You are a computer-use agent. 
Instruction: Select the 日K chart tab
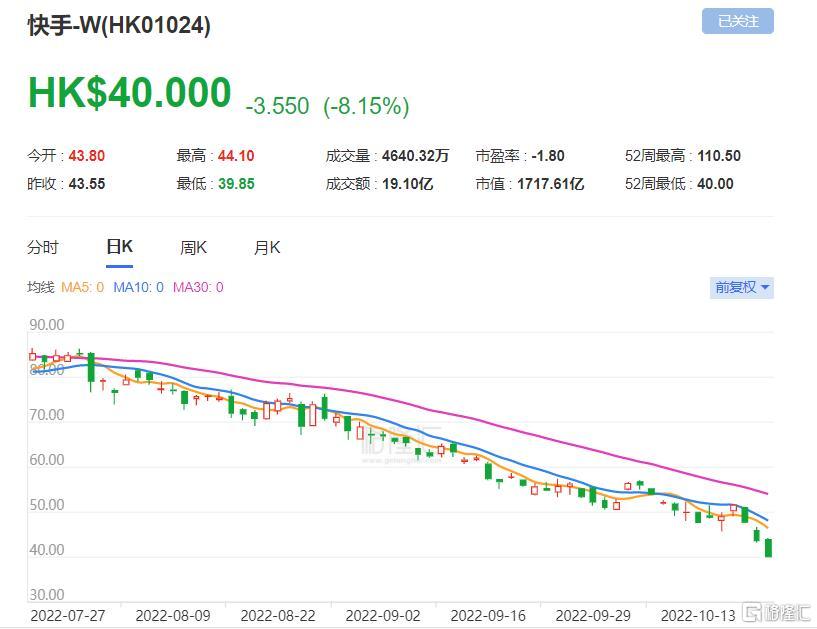[x=119, y=246]
